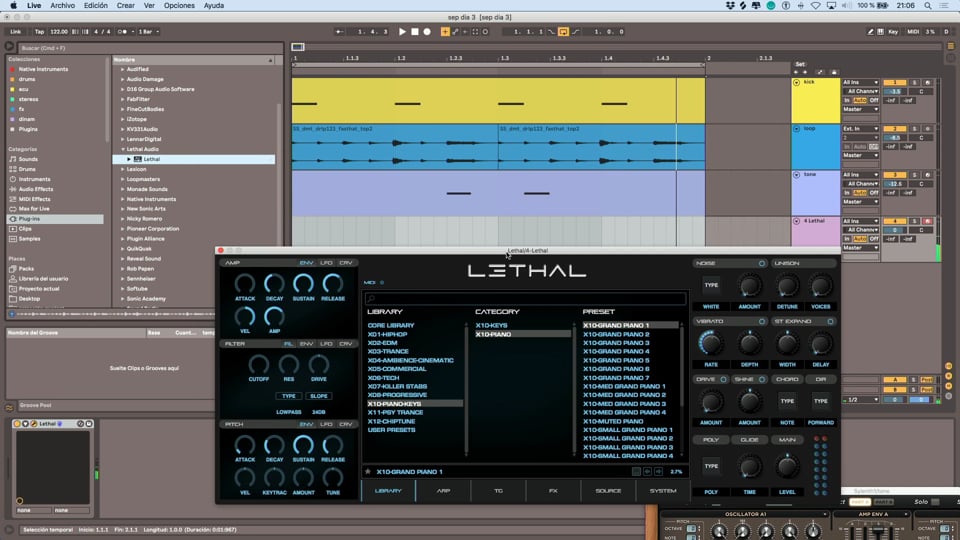
Task: Select the X01-HIPHOP library in Lethal
Action: pos(388,334)
